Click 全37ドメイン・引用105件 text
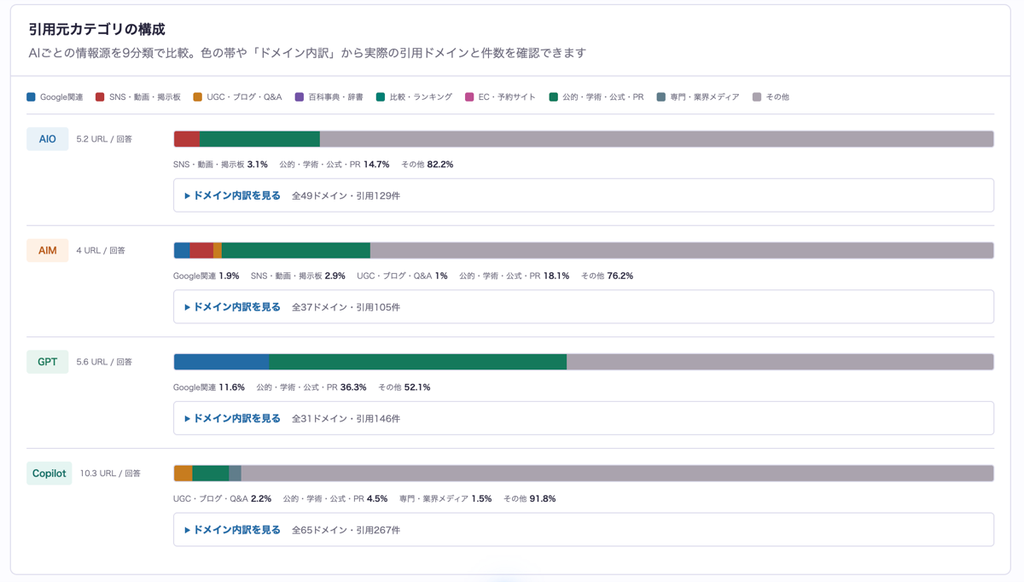The width and height of the screenshot is (1024, 582). pyautogui.click(x=346, y=307)
